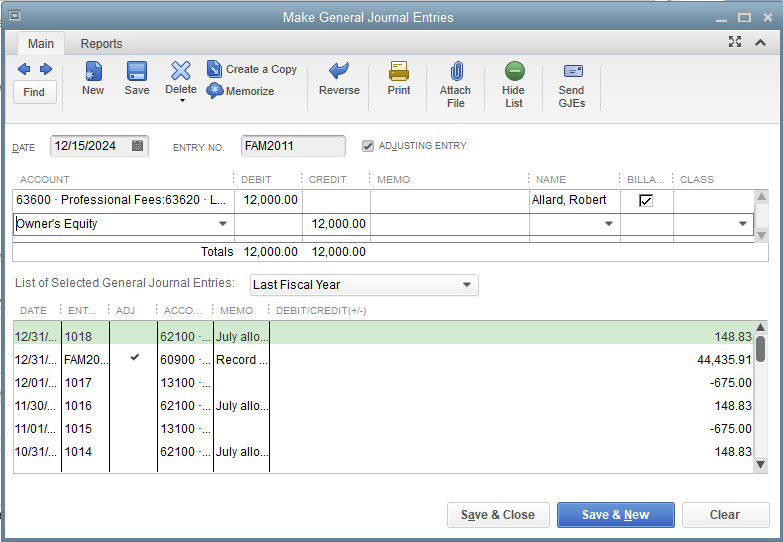The width and height of the screenshot is (783, 542).
Task: Open the Name dropdown on second line
Action: pyautogui.click(x=608, y=224)
